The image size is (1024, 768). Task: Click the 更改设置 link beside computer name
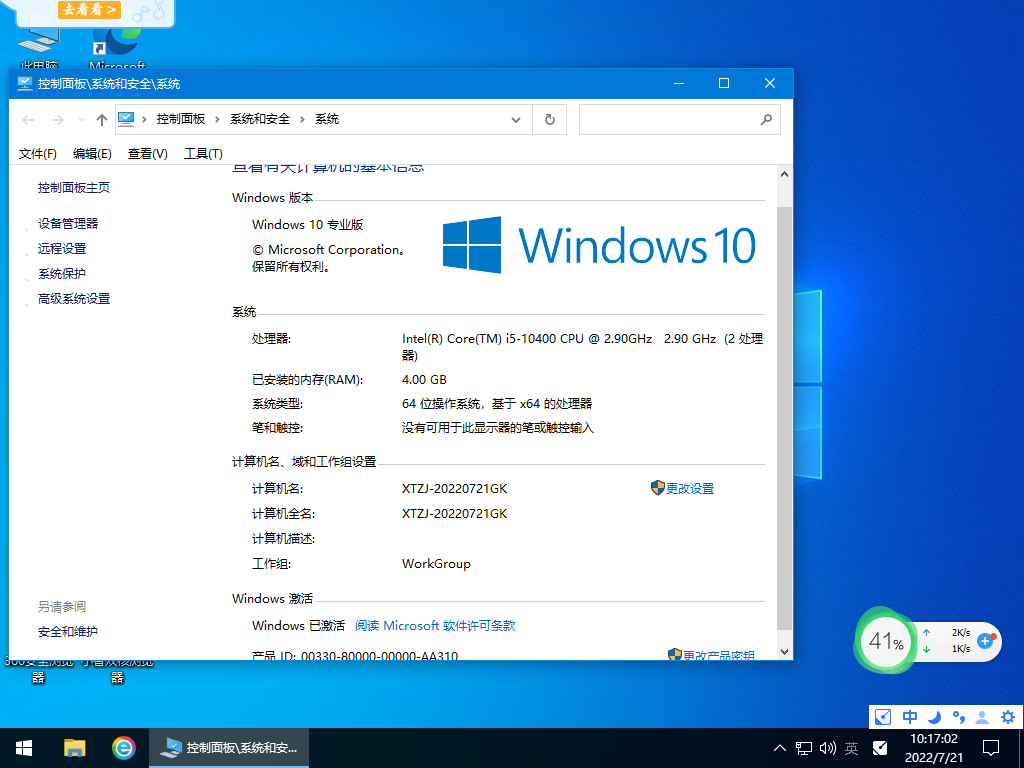tap(690, 488)
